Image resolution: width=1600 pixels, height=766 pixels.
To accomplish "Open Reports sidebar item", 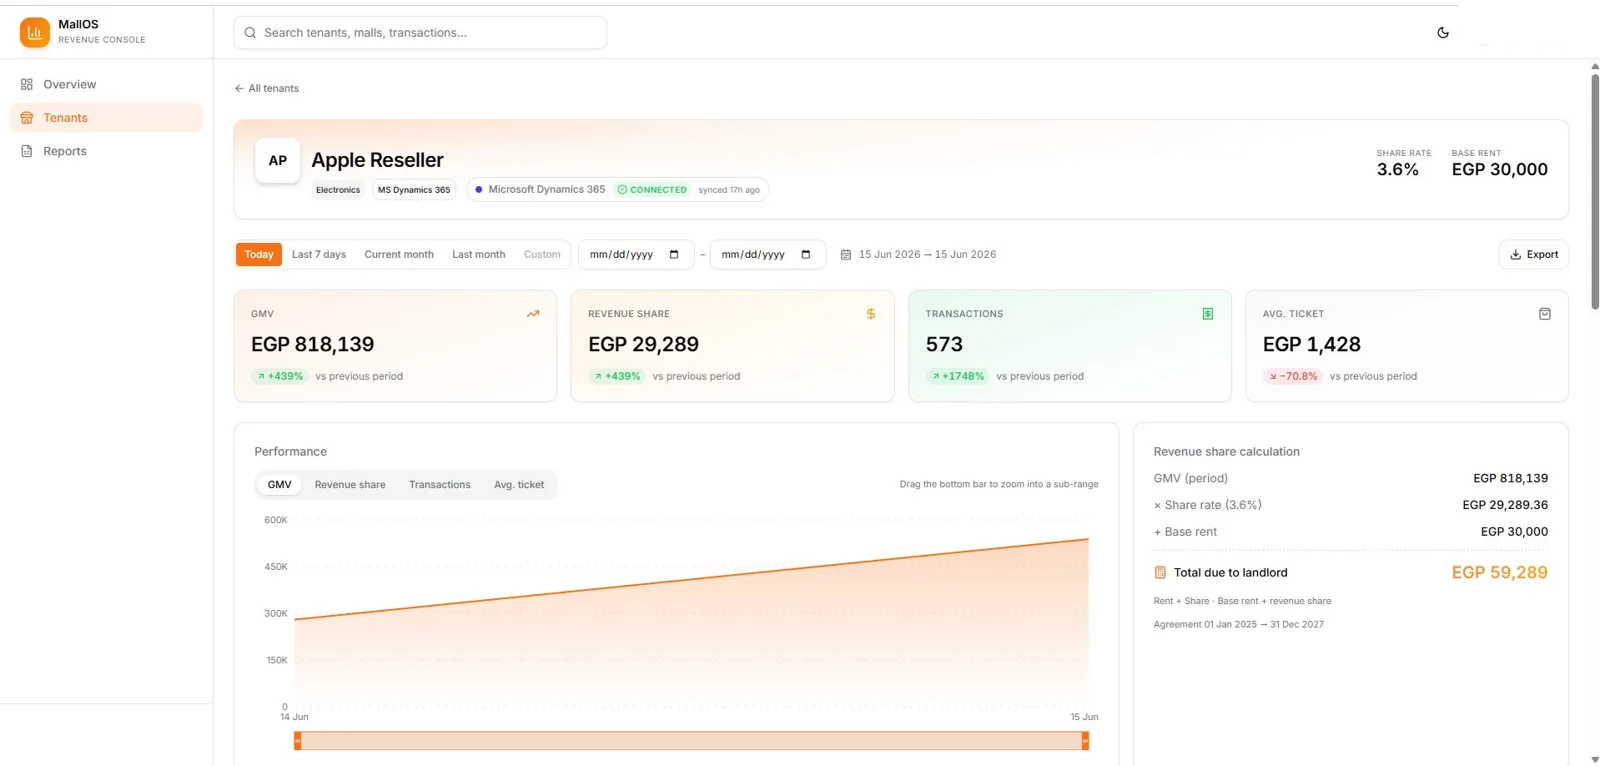I will pyautogui.click(x=106, y=151).
